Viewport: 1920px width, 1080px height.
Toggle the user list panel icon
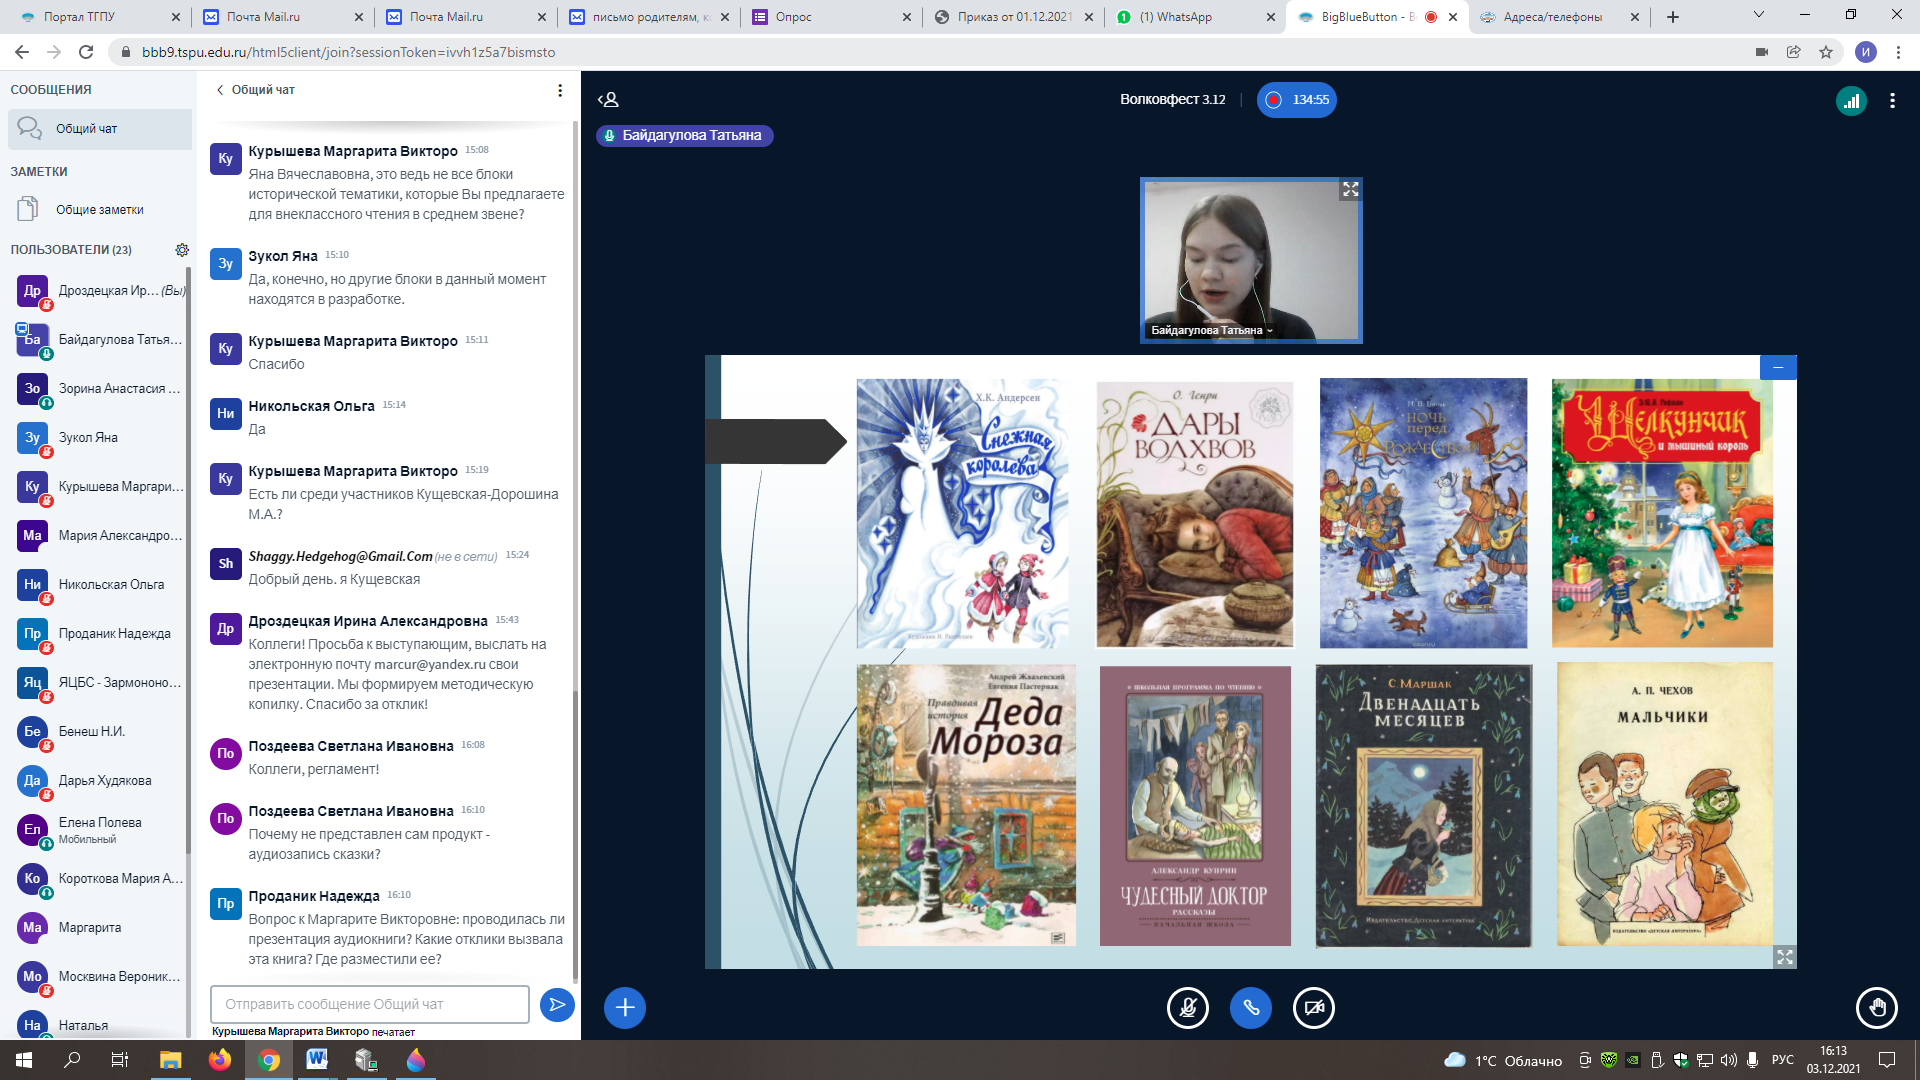(x=609, y=100)
